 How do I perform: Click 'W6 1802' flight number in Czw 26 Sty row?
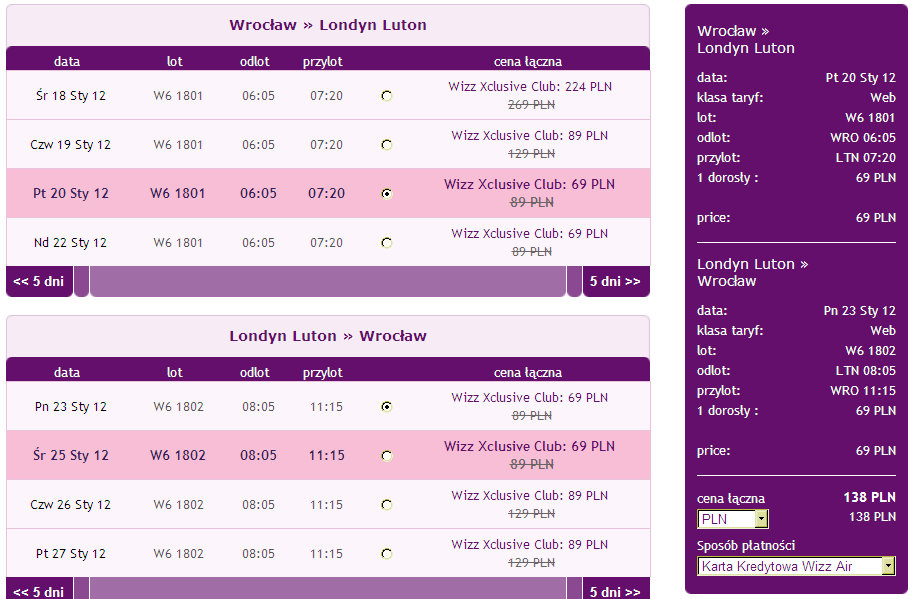point(178,505)
